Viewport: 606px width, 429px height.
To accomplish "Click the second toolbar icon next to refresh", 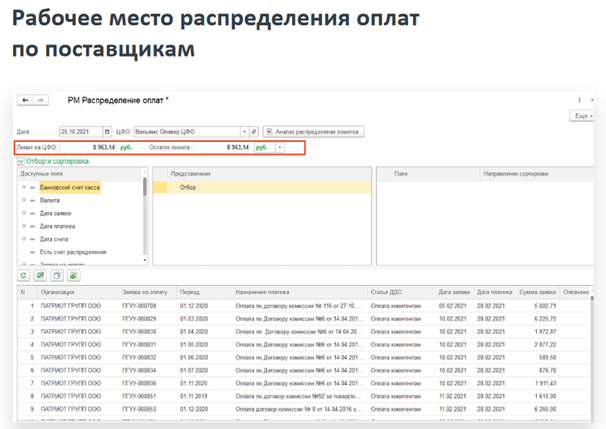I will tap(40, 274).
